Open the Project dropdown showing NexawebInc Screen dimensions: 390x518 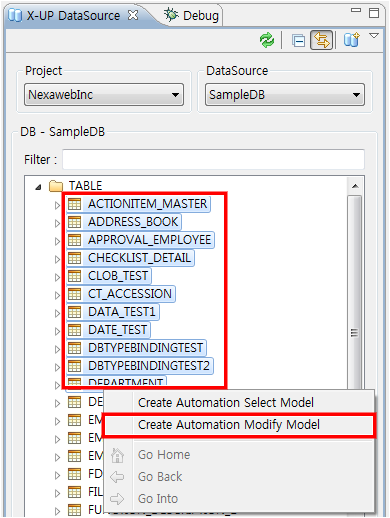[104, 95]
